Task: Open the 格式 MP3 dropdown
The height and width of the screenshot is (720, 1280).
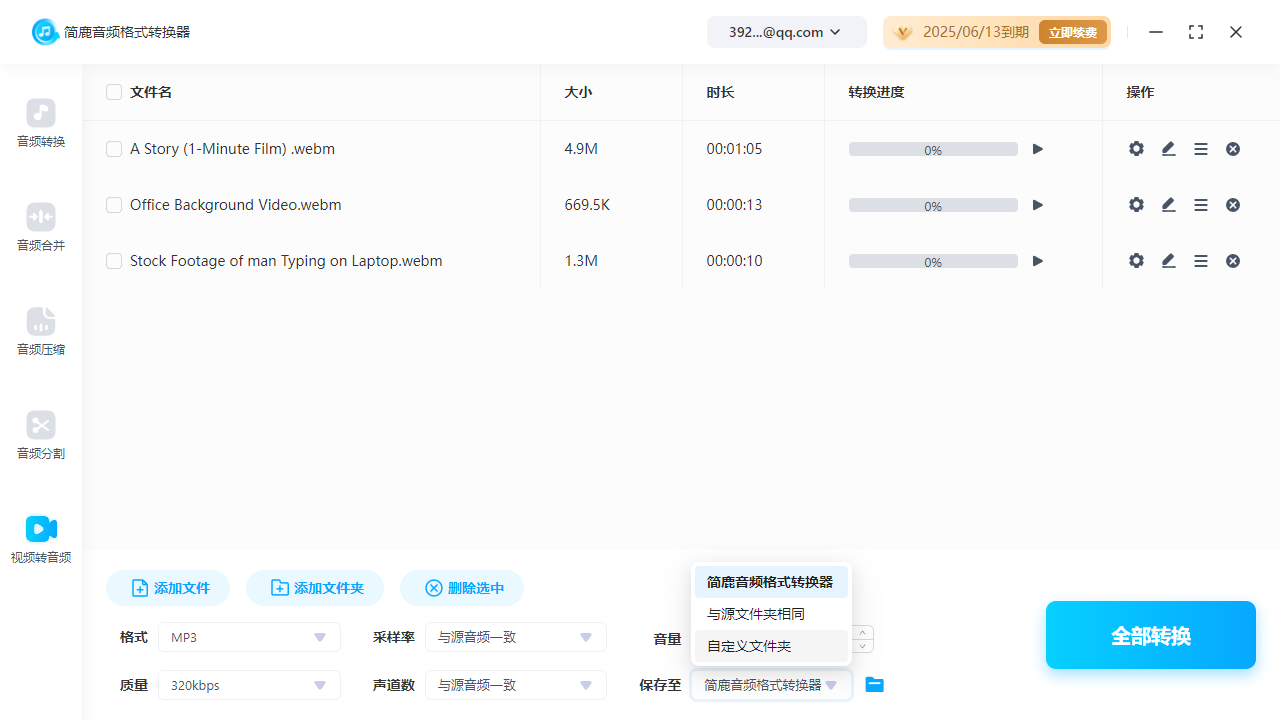Action: coord(248,636)
